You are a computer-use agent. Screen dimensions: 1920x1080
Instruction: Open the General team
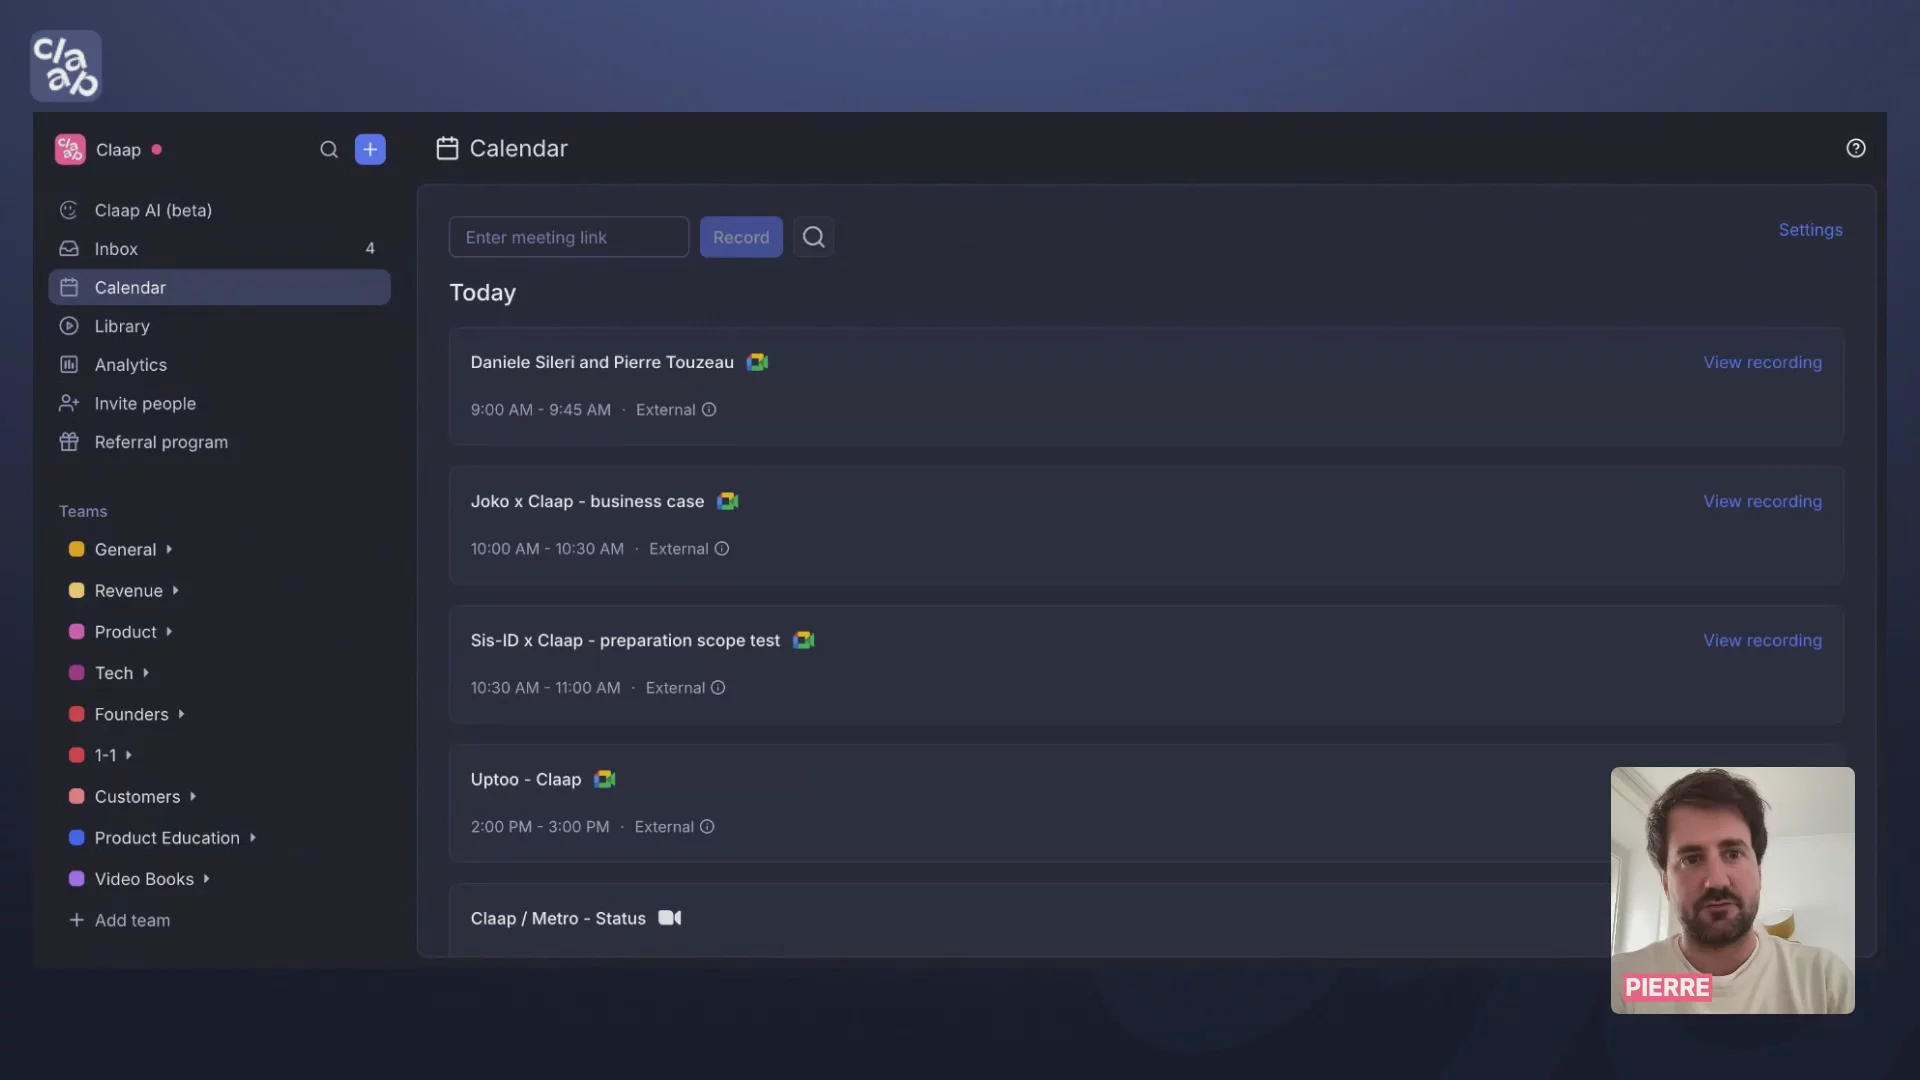pos(125,550)
